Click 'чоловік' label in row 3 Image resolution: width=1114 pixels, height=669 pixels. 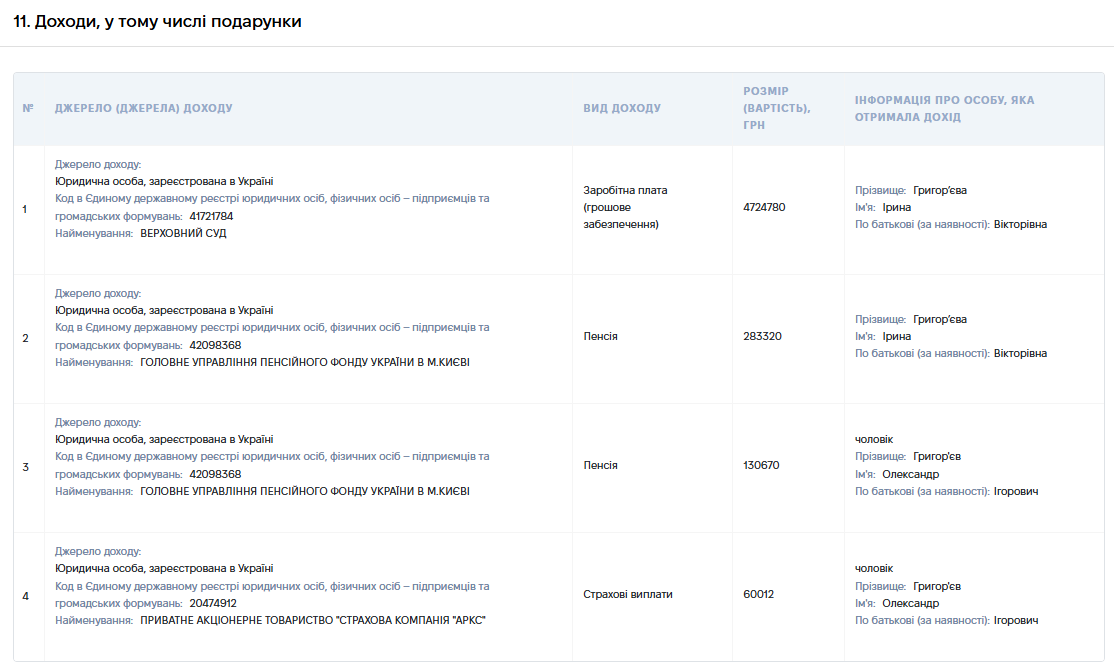tap(874, 440)
